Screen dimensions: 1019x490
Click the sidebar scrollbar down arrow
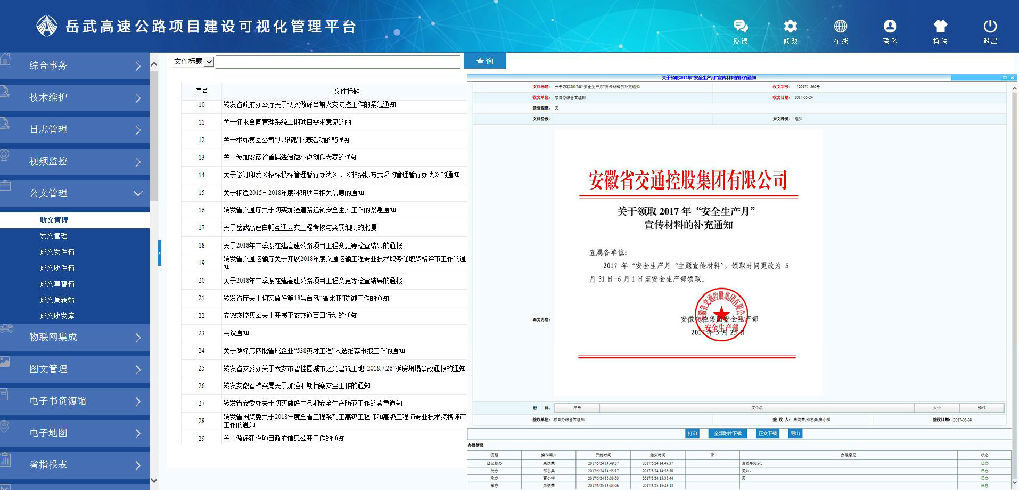point(154,481)
